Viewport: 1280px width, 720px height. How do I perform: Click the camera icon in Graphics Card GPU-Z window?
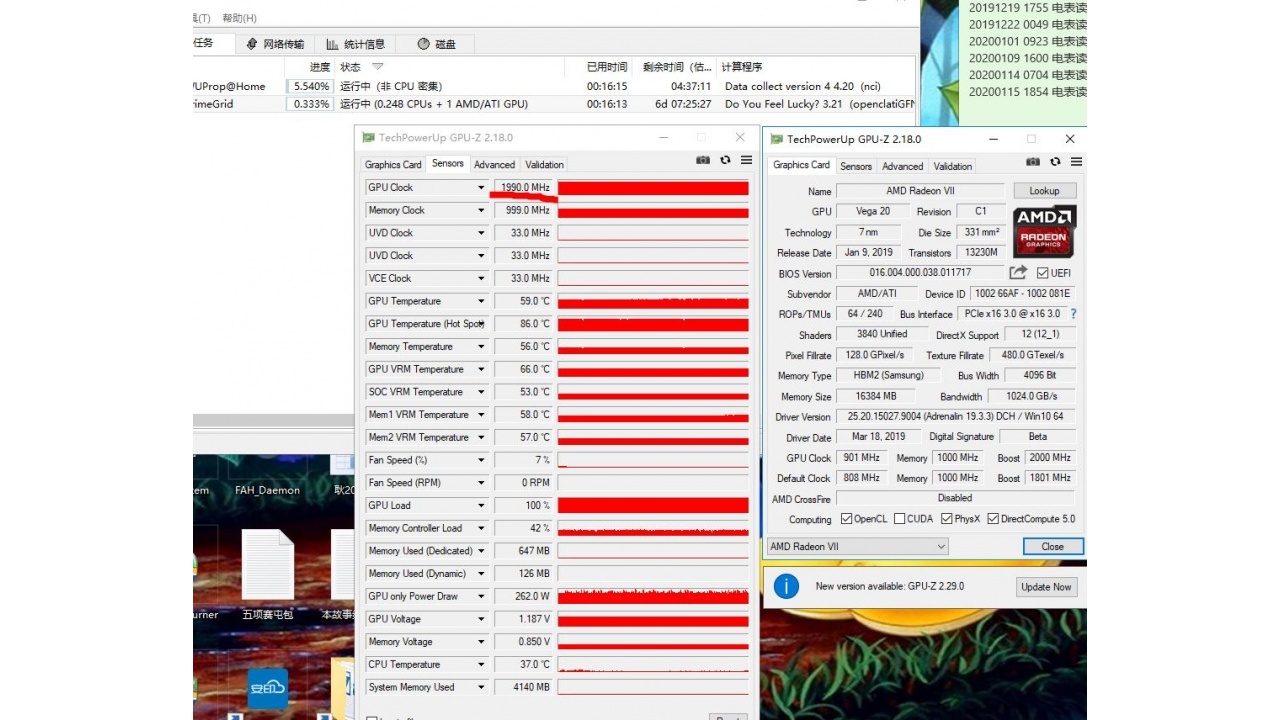click(x=1034, y=162)
